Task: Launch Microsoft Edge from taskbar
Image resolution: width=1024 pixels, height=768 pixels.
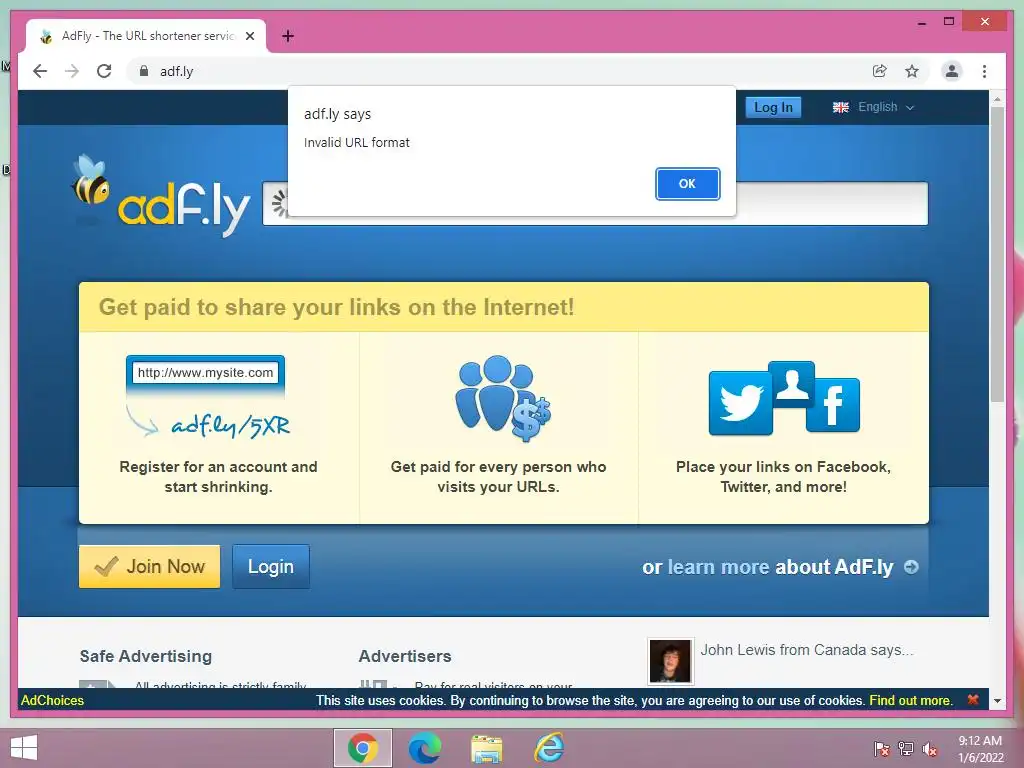Action: pyautogui.click(x=424, y=748)
